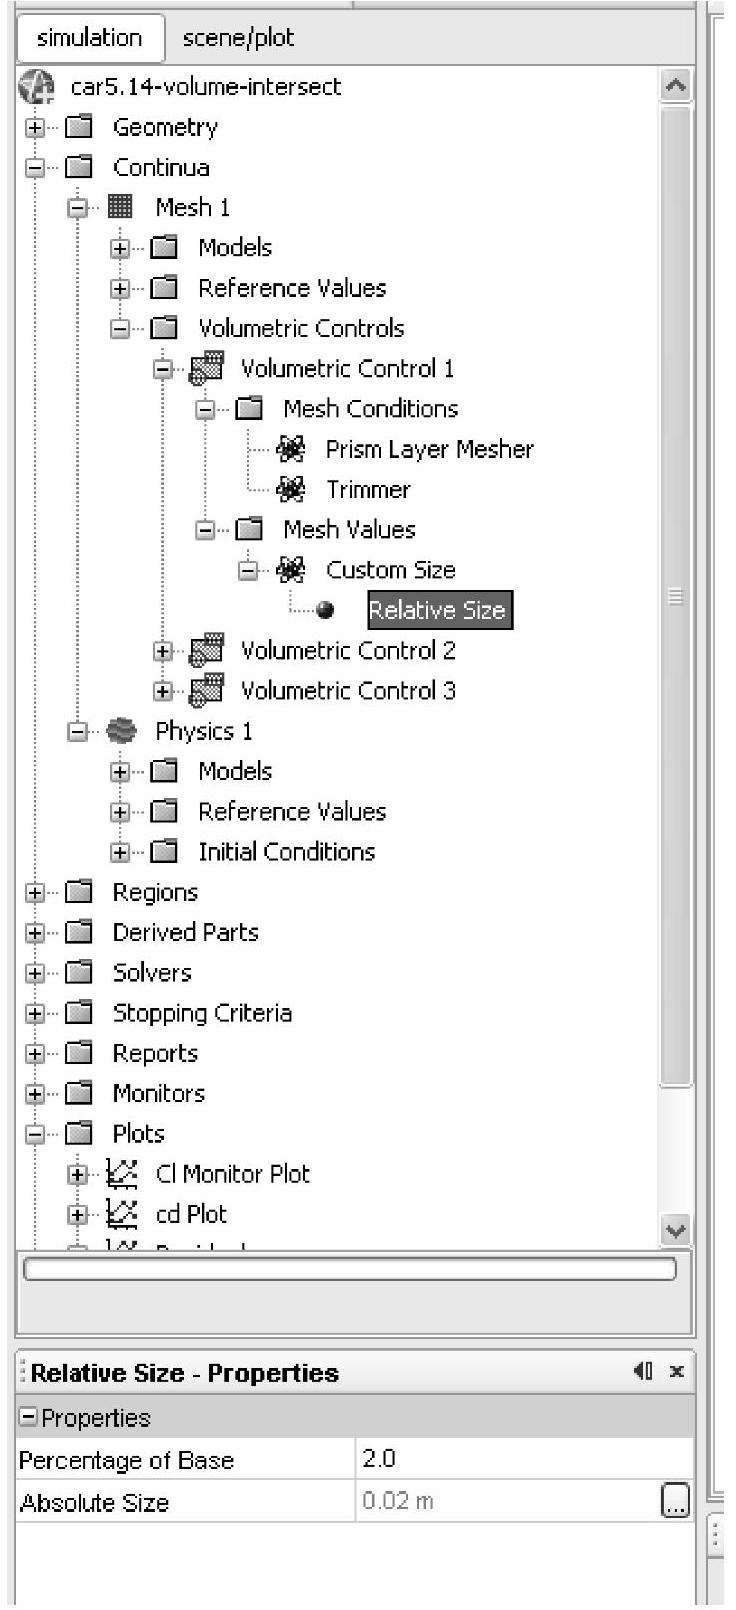Click the Physics 1 continuum icon
Image resolution: width=736 pixels, height=1610 pixels.
click(120, 731)
